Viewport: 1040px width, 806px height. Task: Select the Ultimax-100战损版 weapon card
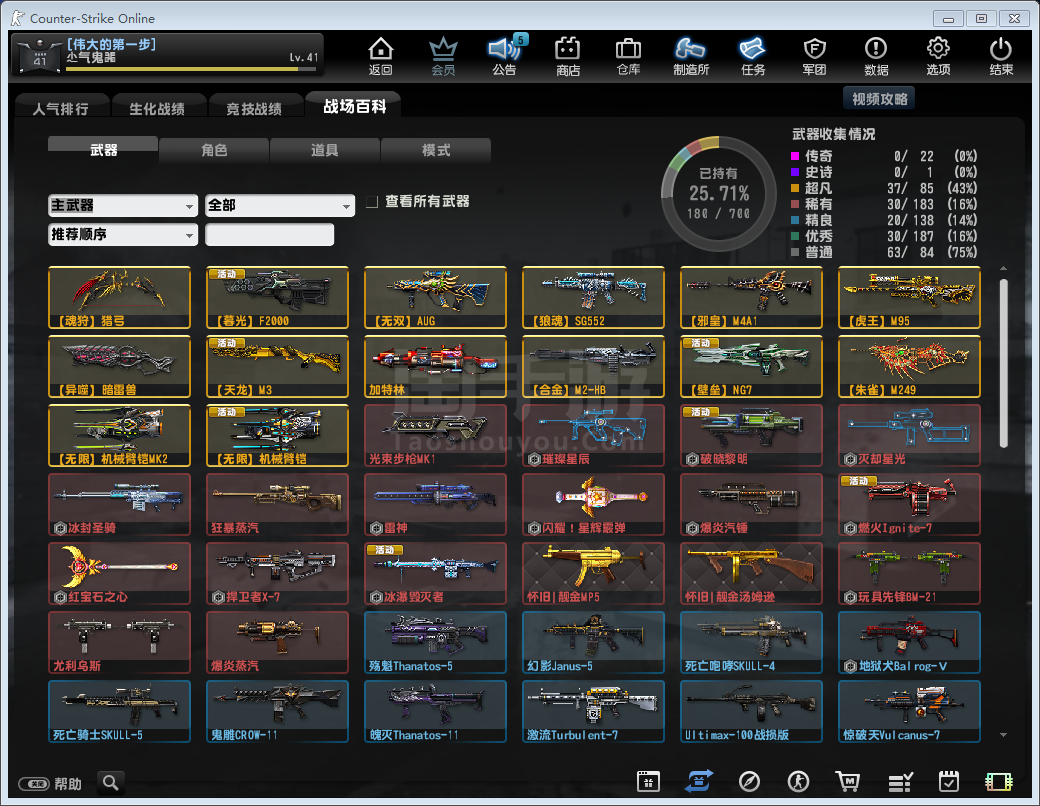click(751, 711)
